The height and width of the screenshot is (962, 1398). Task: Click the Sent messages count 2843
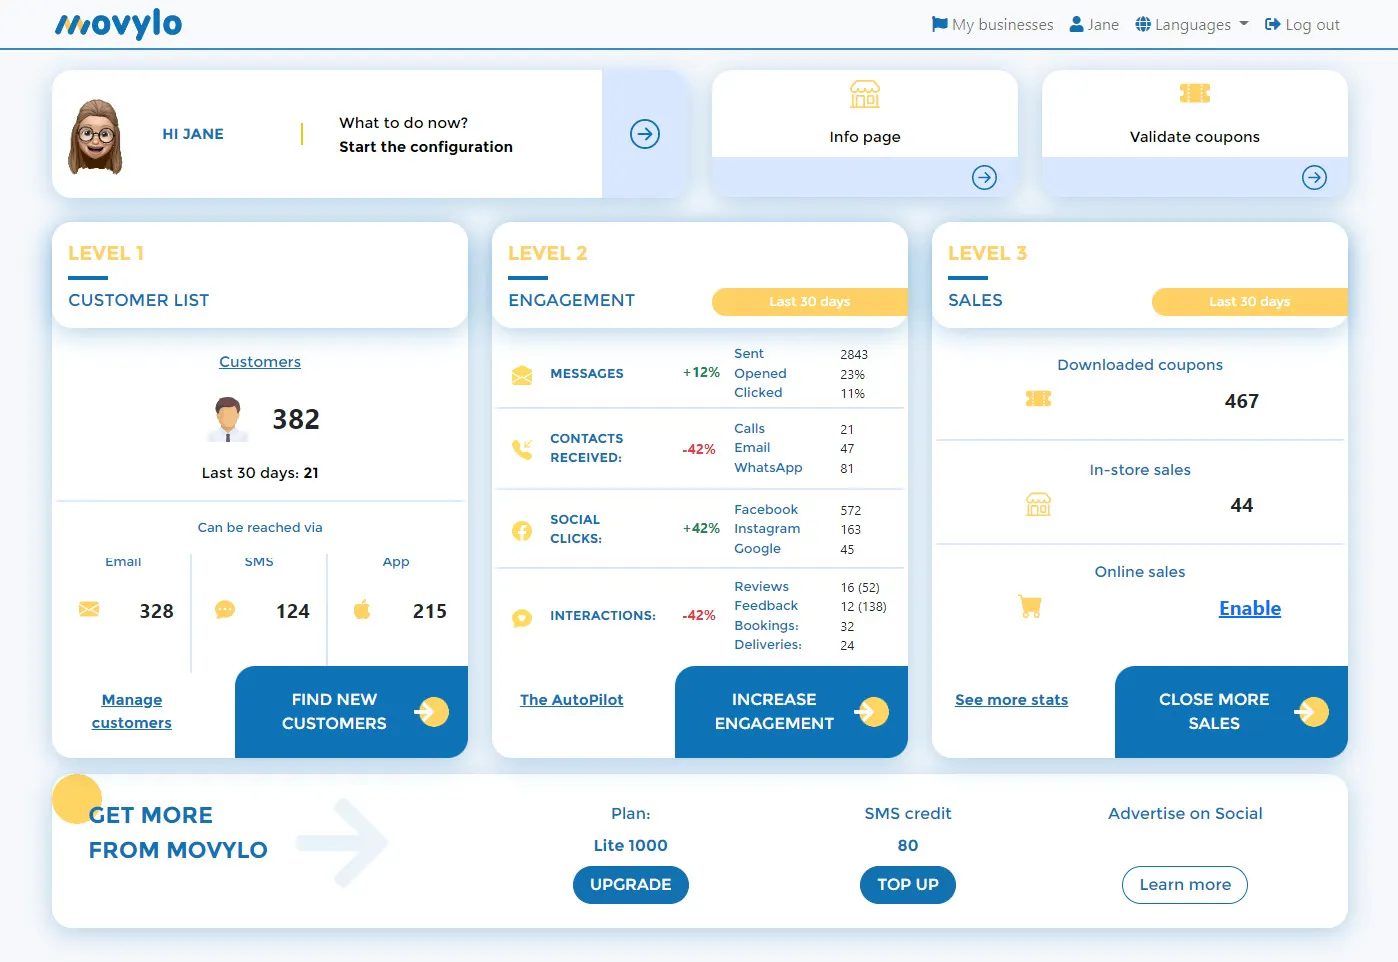coord(854,355)
